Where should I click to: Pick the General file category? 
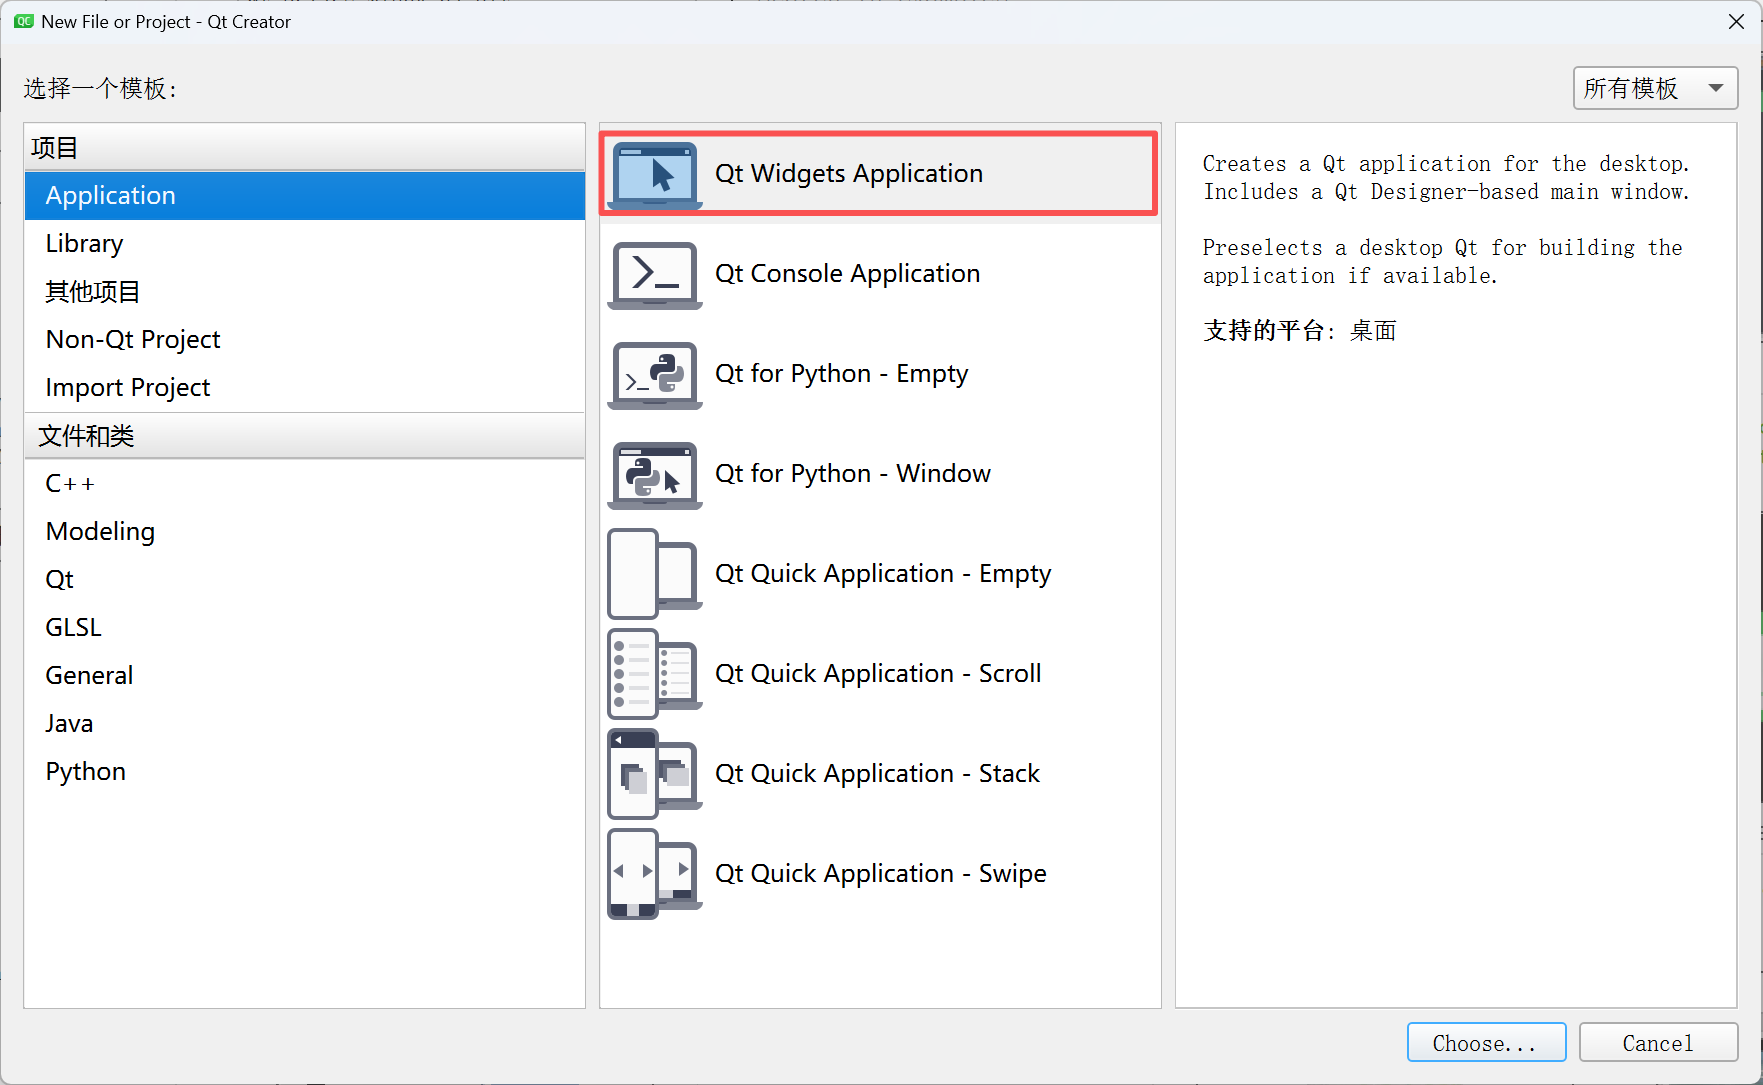[305, 676]
